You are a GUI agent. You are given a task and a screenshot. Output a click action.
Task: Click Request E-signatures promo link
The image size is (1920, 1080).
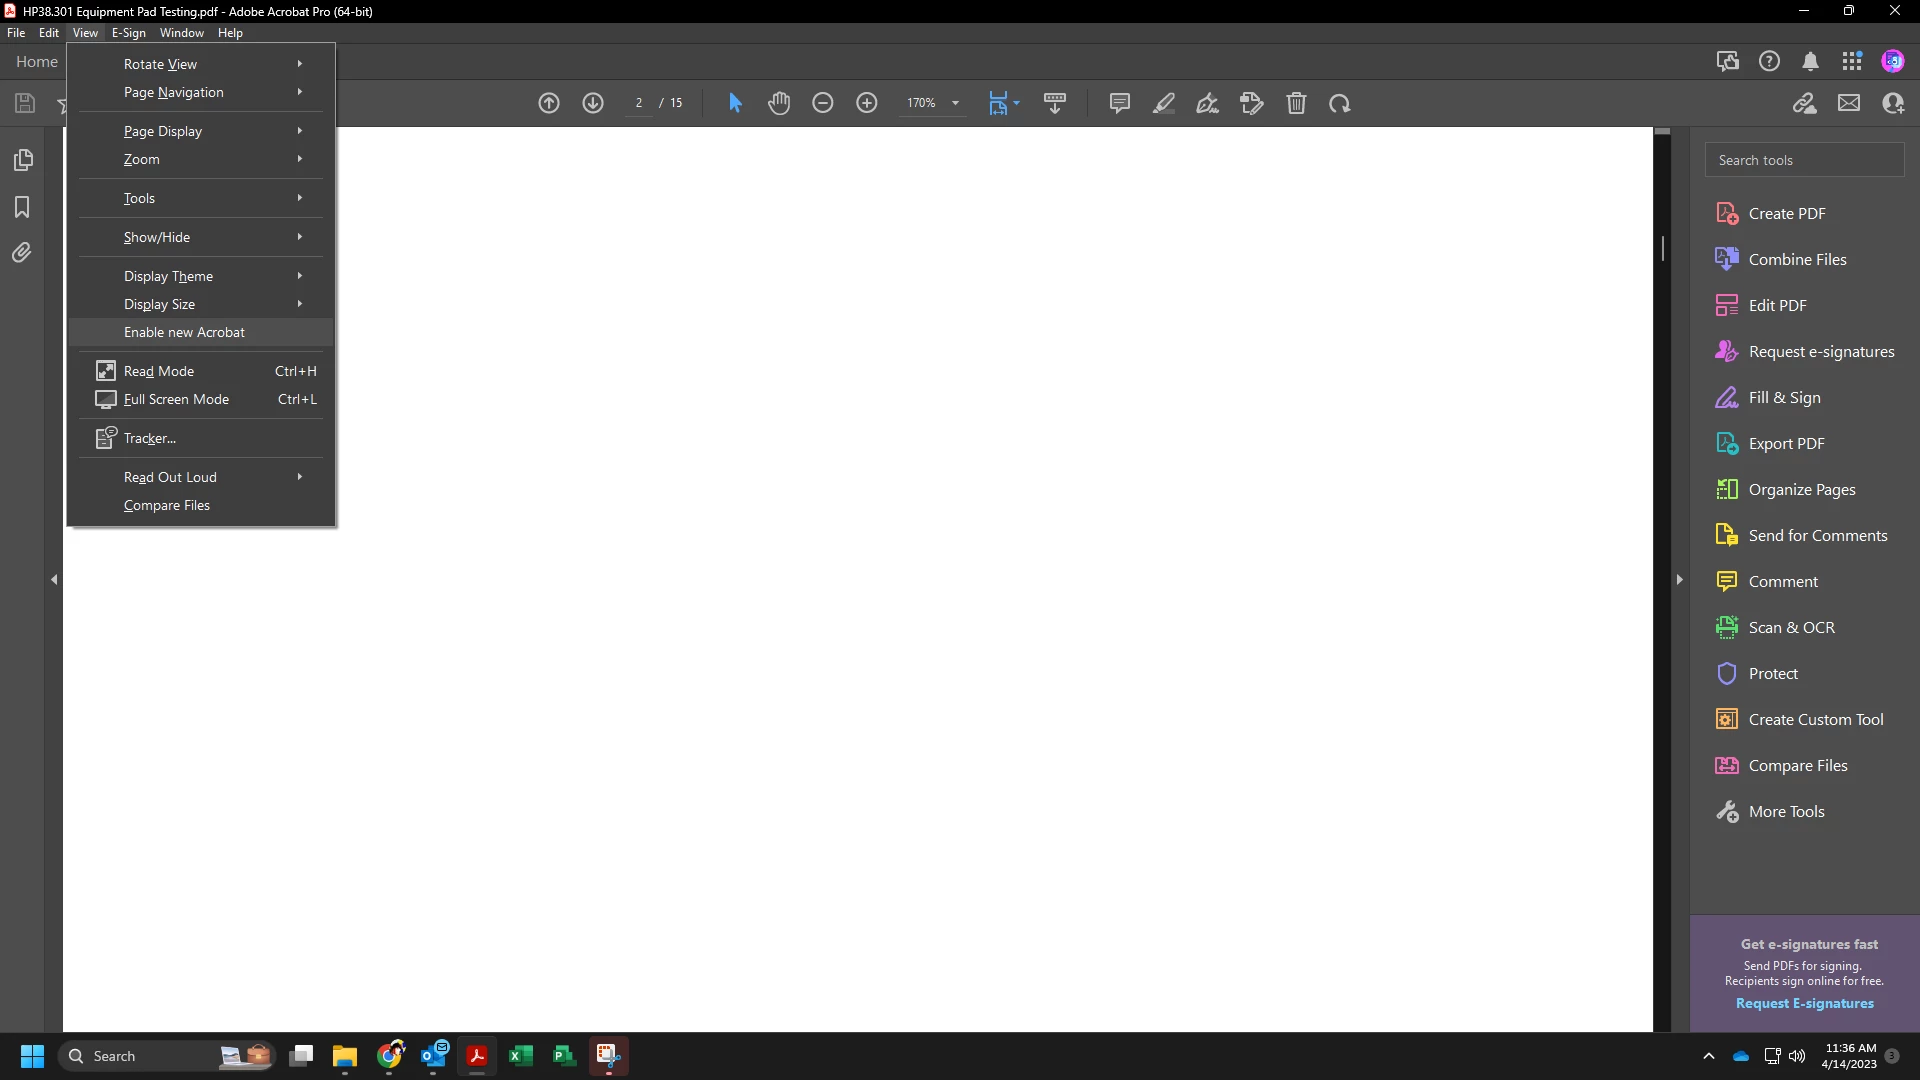(1804, 1003)
